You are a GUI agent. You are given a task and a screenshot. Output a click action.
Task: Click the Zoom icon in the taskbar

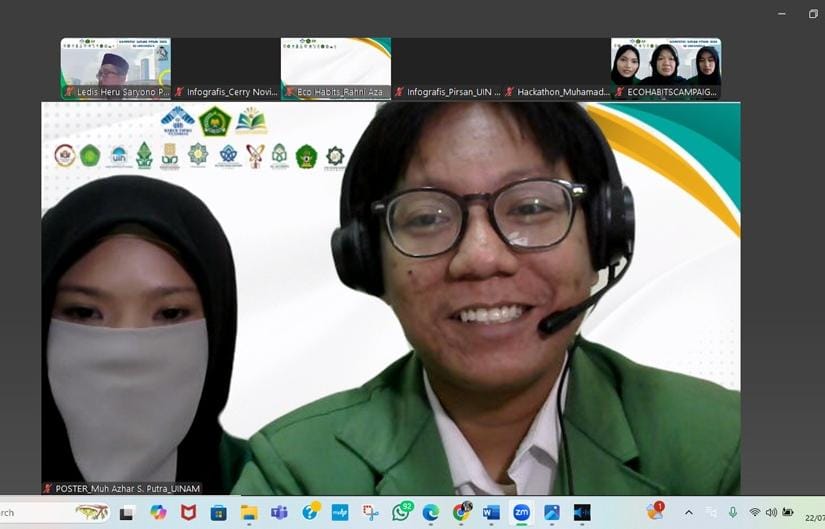521,513
